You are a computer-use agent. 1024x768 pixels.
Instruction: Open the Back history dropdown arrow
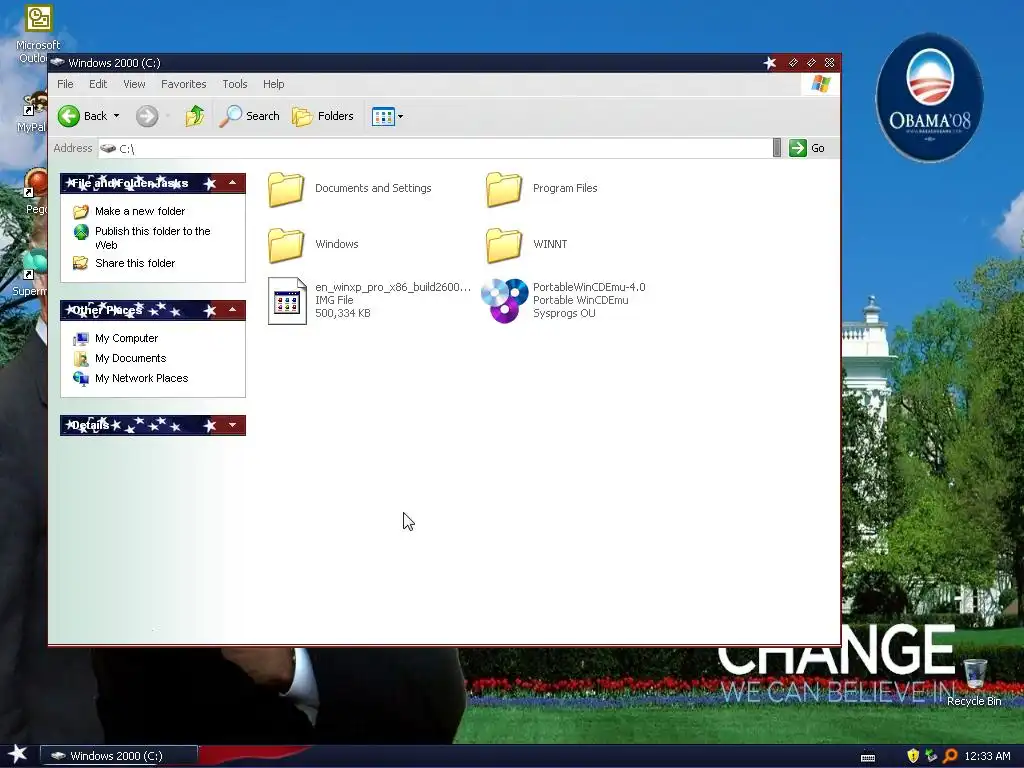tap(116, 116)
